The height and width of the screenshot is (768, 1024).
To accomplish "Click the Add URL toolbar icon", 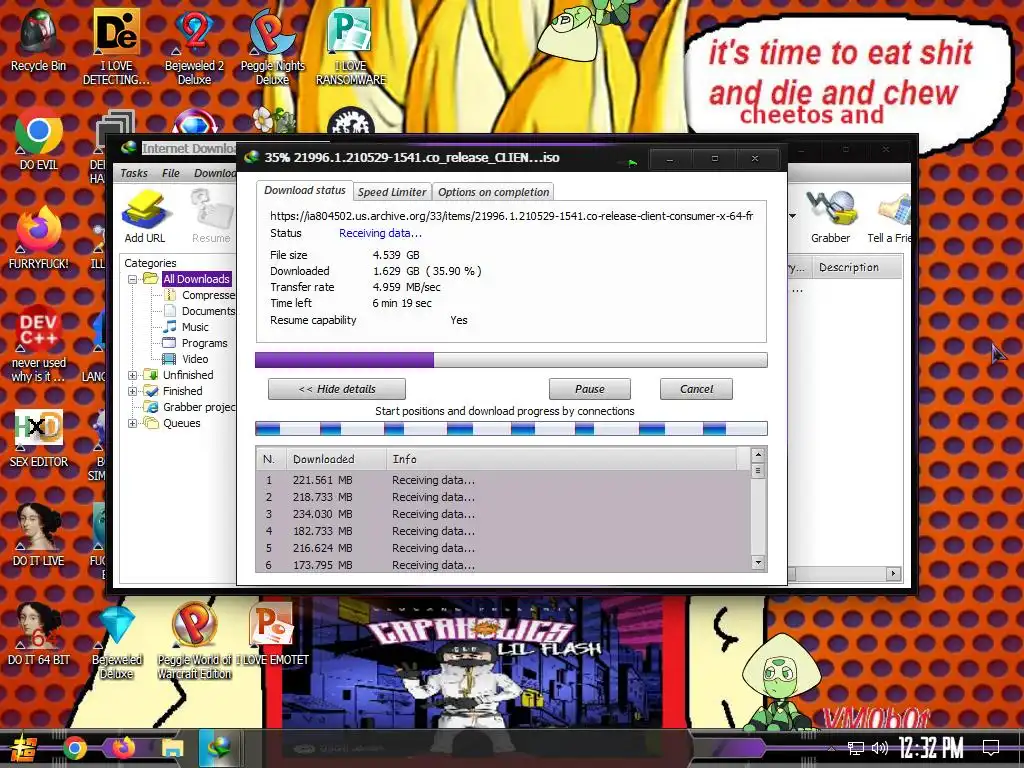I will [x=145, y=217].
